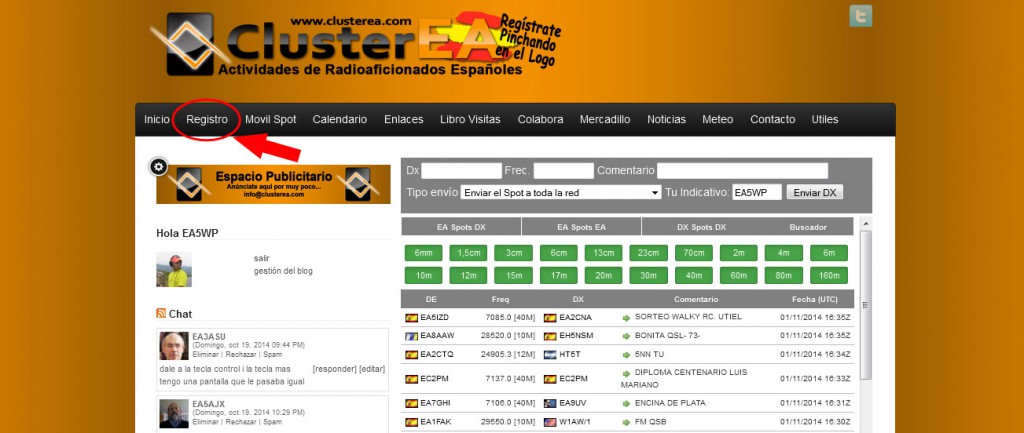Click EA5WP profile photo
Screen dimensions: 1024x433
click(x=174, y=270)
